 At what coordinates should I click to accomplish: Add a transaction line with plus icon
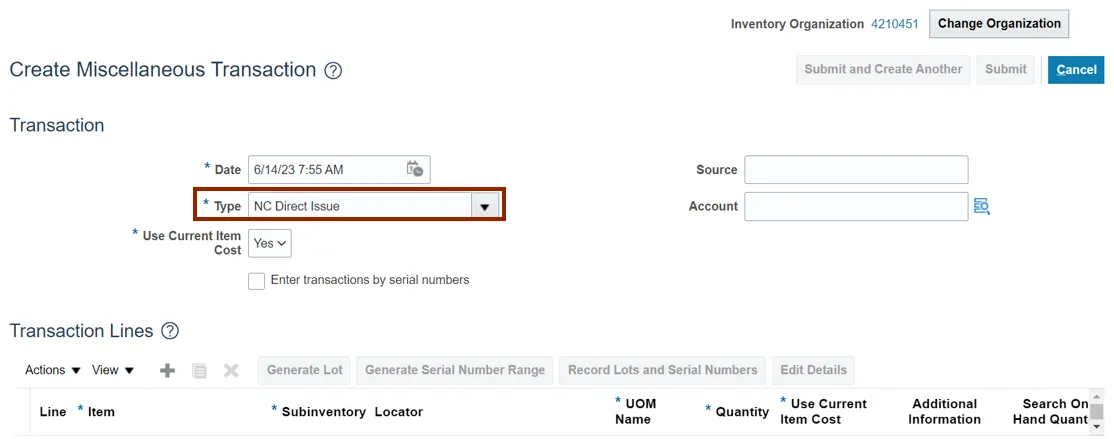pyautogui.click(x=168, y=370)
